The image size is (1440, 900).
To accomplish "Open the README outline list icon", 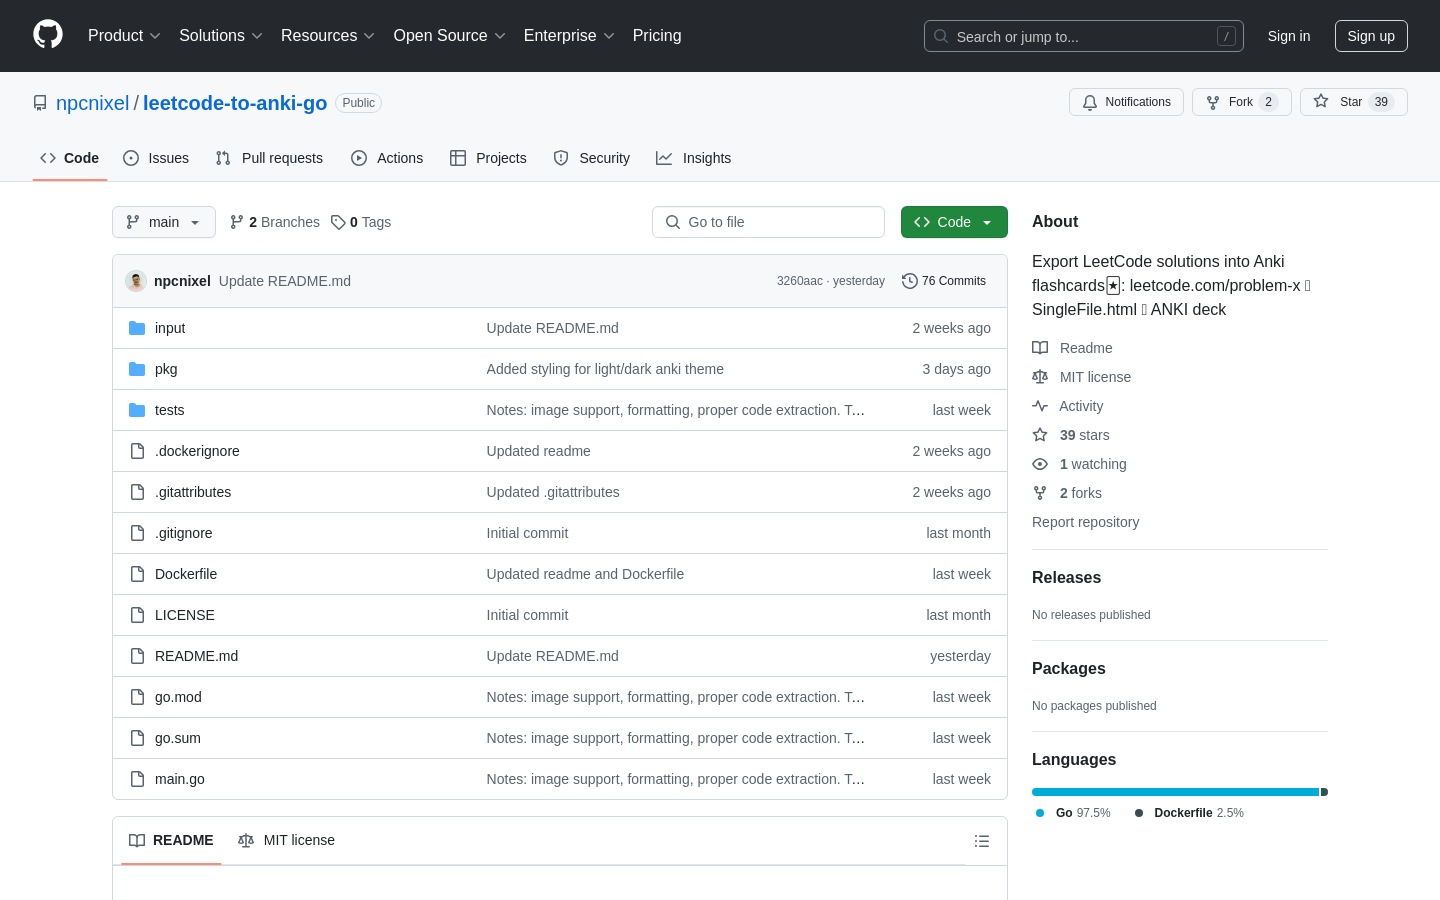I will [982, 841].
